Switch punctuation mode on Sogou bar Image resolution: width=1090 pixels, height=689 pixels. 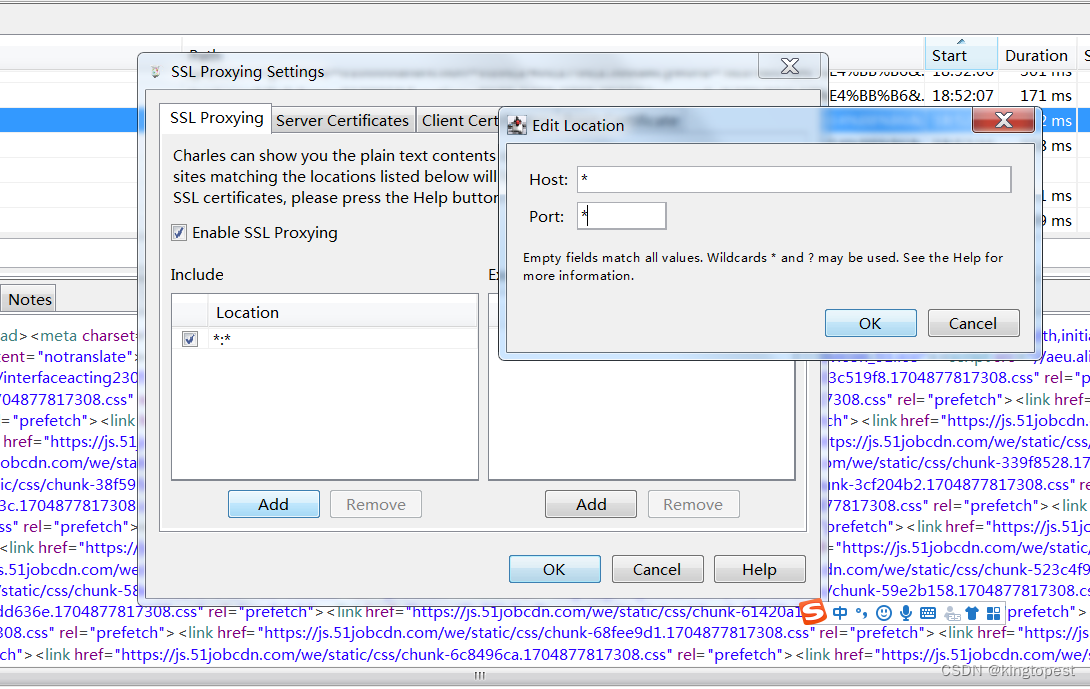point(862,613)
